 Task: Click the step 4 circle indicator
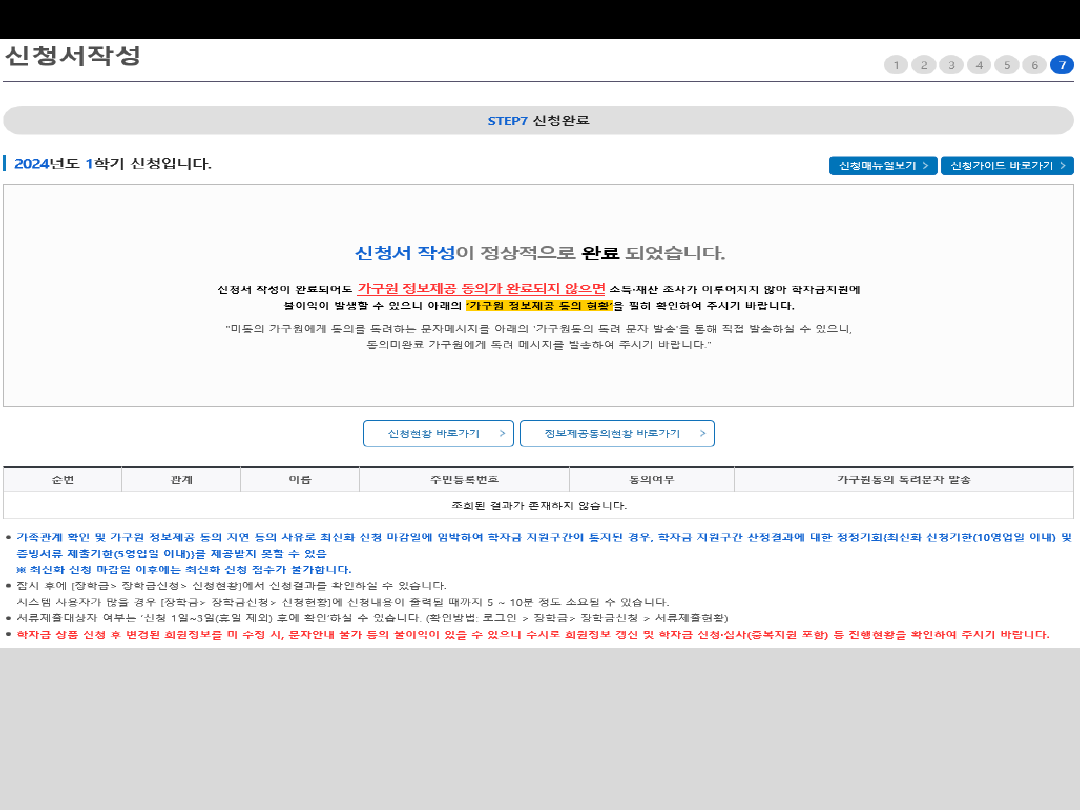pyautogui.click(x=979, y=65)
